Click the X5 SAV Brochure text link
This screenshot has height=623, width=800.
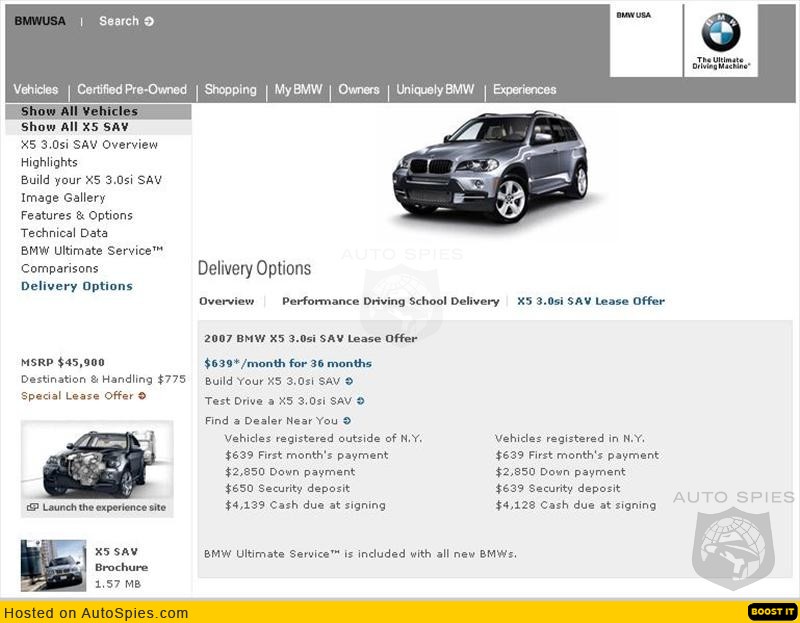tap(121, 560)
